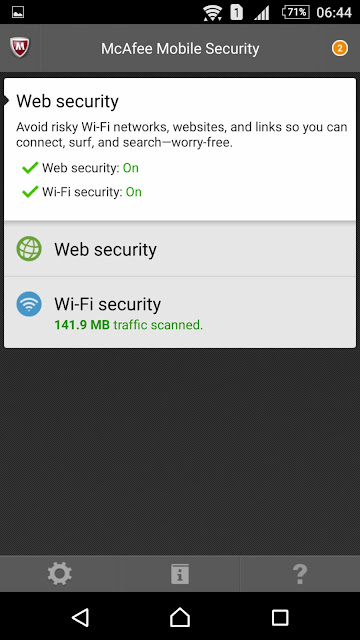
Task: Tap the Wi-Fi status icon in the status bar
Action: 212,13
